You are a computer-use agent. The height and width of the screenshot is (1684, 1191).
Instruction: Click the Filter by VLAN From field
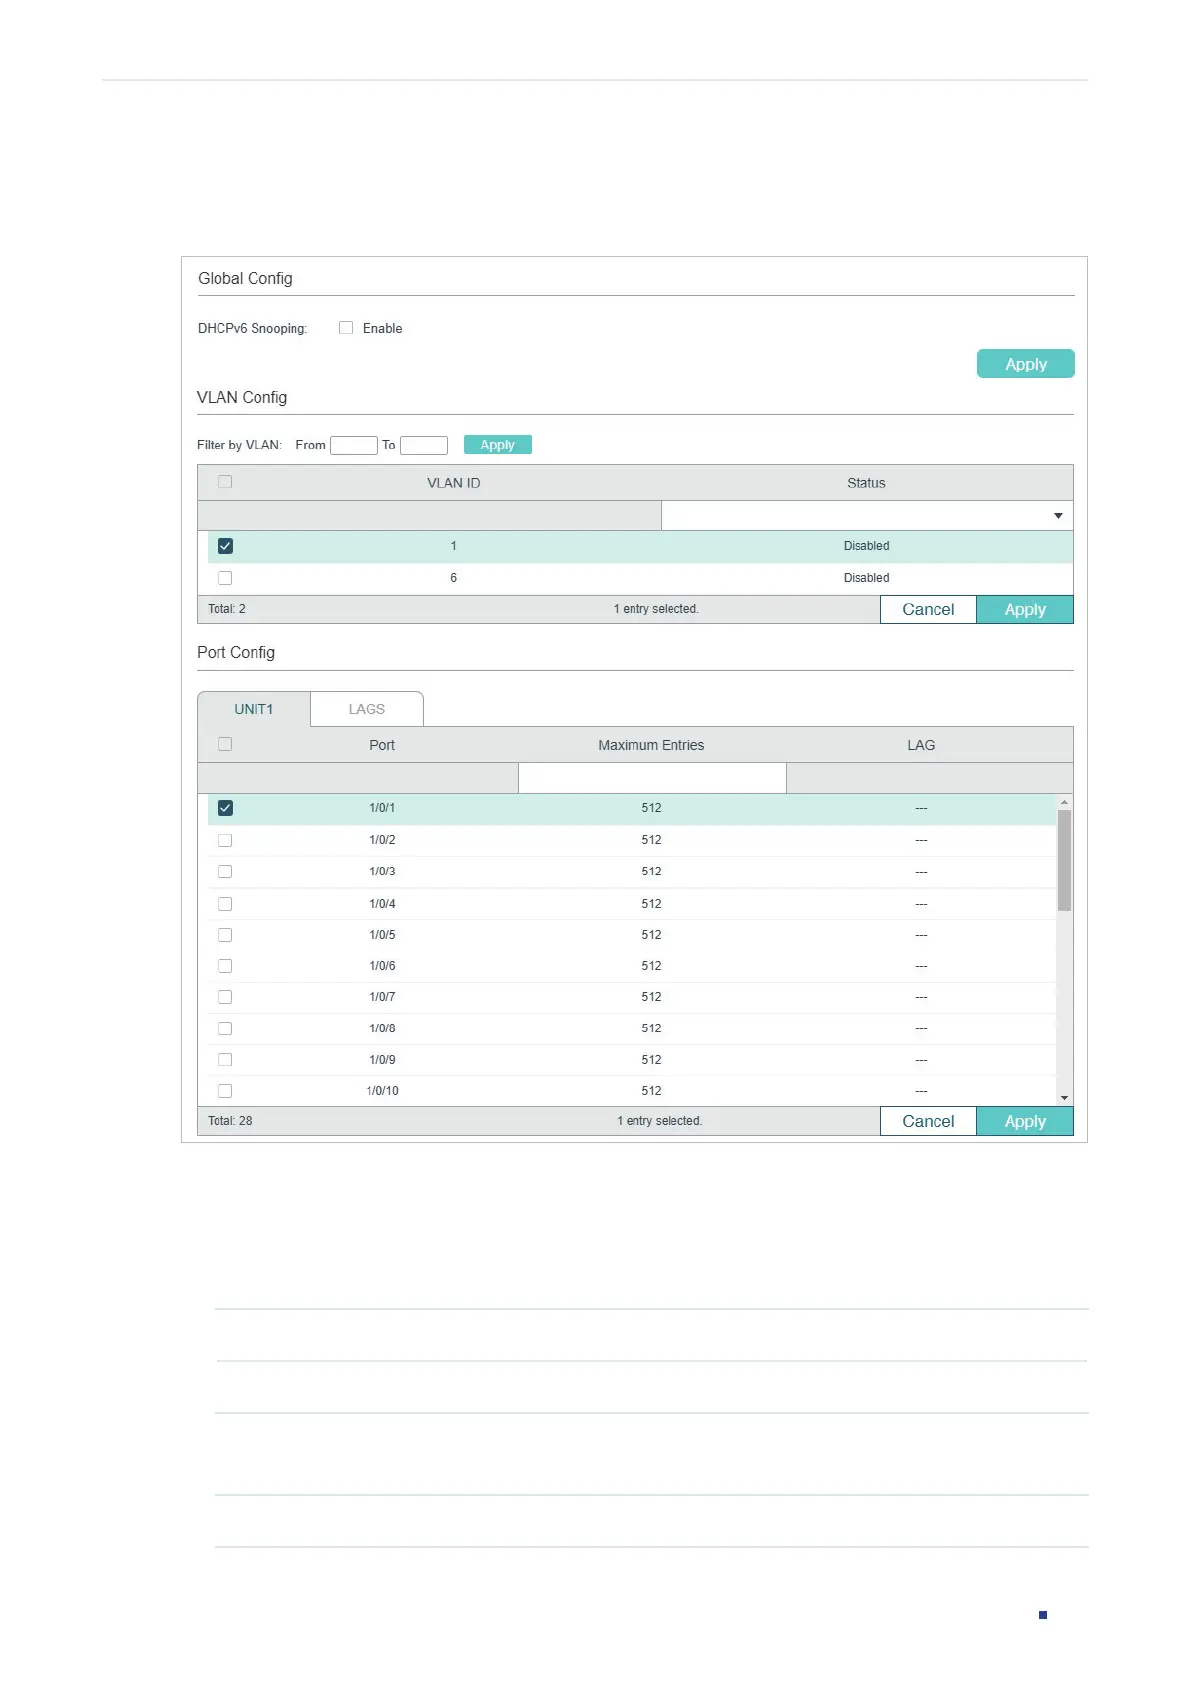353,445
